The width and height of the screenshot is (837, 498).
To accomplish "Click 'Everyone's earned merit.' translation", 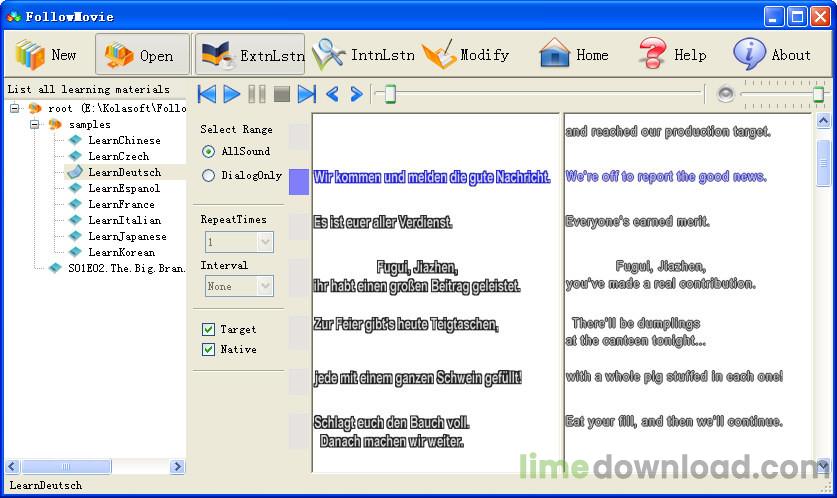I will click(637, 221).
